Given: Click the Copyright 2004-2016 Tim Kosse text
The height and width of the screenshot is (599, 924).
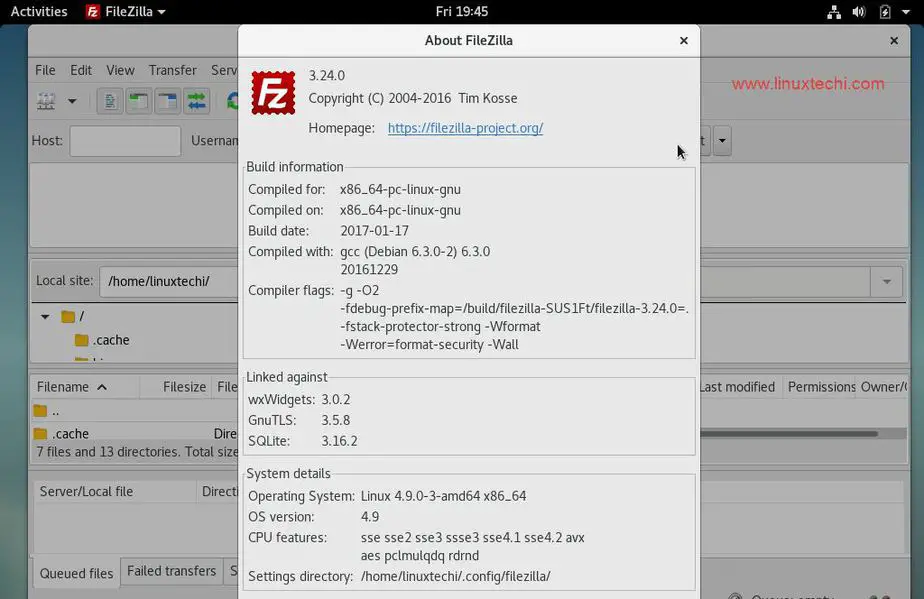Looking at the screenshot, I should [x=412, y=98].
